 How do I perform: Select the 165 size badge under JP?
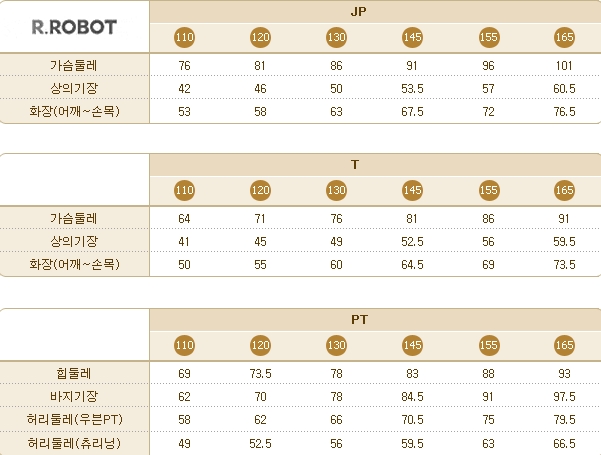pos(564,37)
